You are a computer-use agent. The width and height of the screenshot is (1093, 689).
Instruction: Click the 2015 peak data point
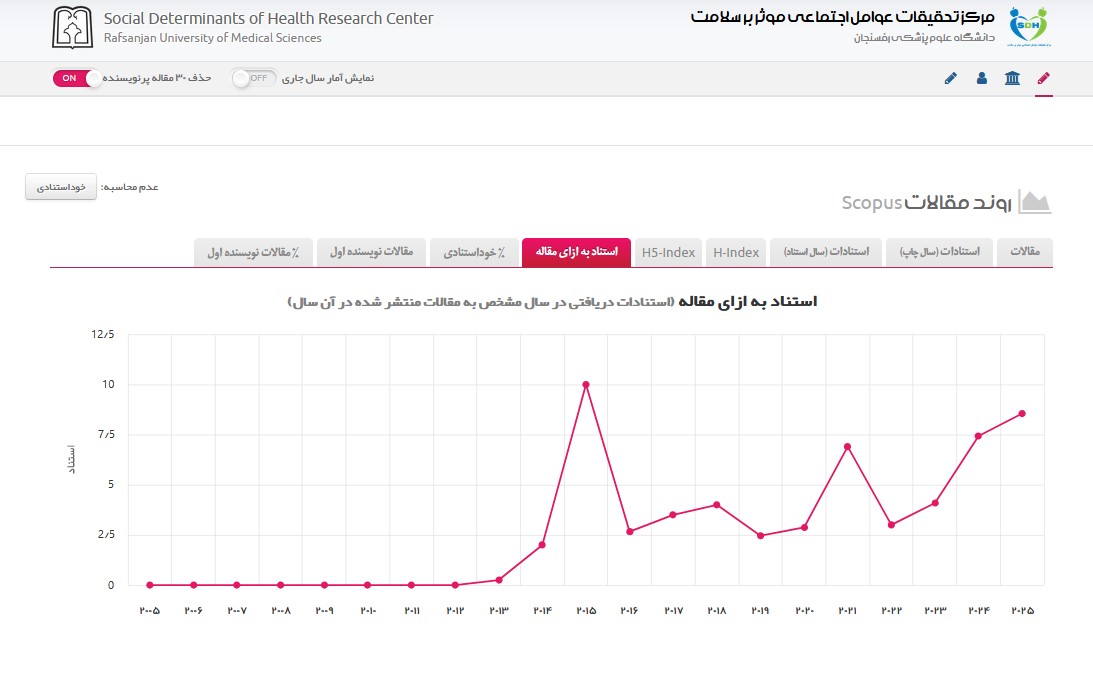click(x=586, y=384)
